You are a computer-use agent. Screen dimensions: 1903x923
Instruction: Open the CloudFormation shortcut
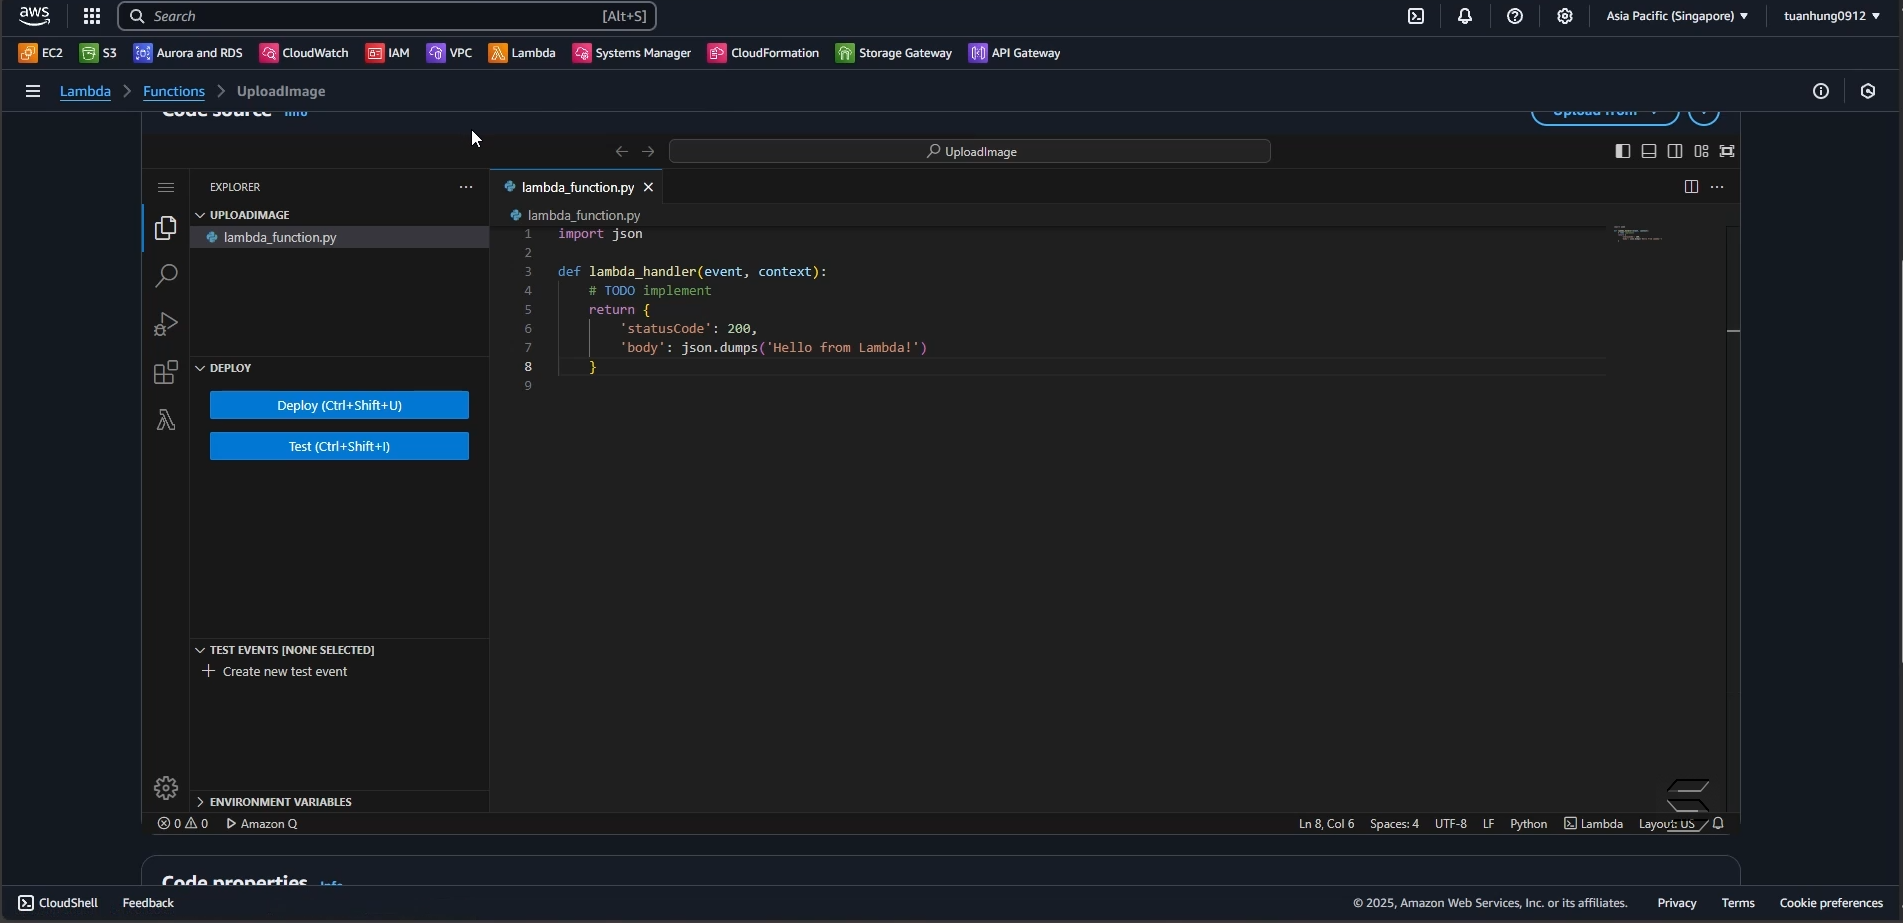pyautogui.click(x=764, y=53)
